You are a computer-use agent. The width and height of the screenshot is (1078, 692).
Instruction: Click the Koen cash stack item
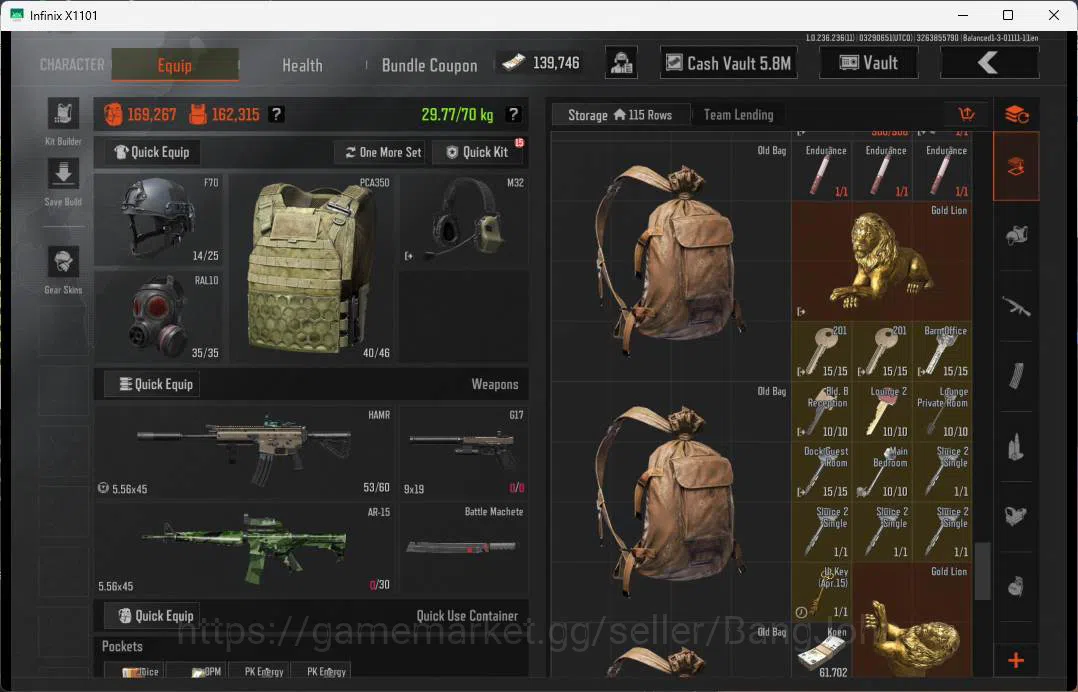click(x=822, y=651)
